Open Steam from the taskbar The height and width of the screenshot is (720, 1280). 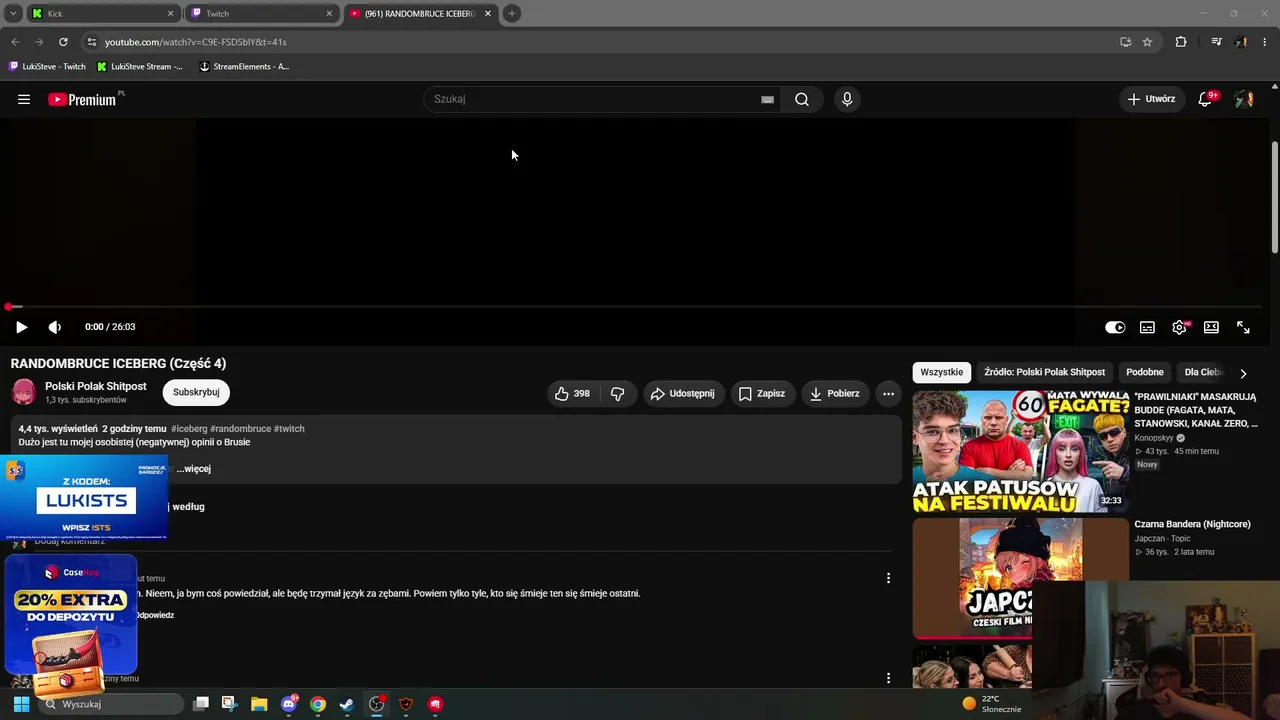point(347,704)
